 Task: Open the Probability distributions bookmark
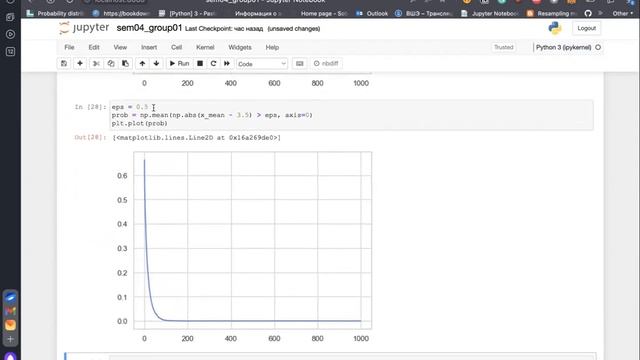tap(56, 13)
